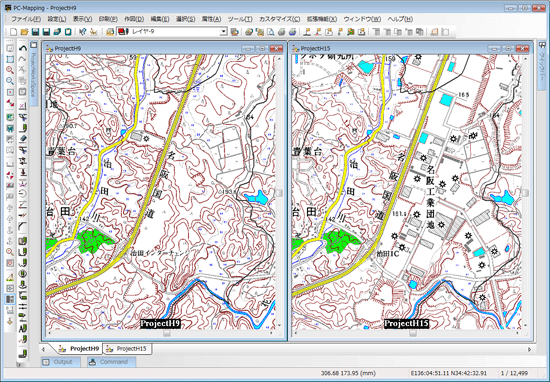Click the print preview magnifier icon
The image size is (550, 382).
pyautogui.click(x=270, y=32)
